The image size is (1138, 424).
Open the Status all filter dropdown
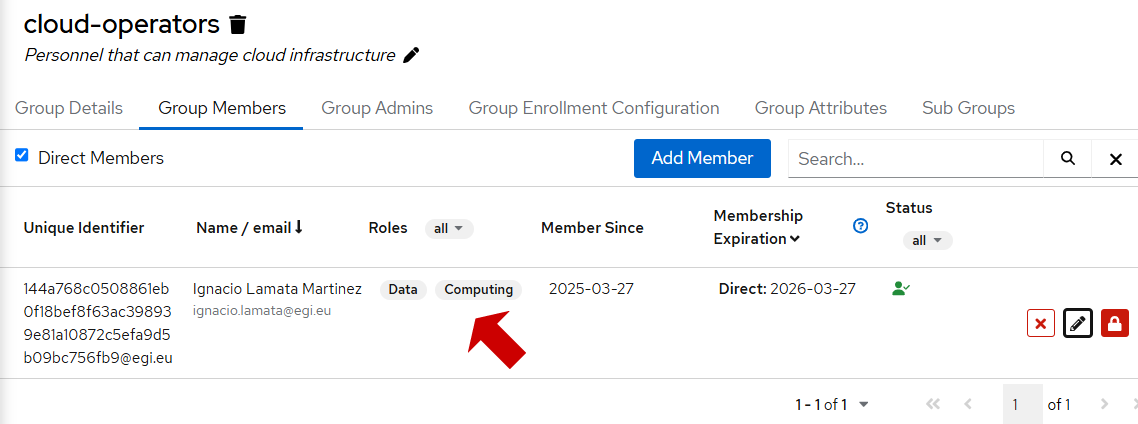928,240
